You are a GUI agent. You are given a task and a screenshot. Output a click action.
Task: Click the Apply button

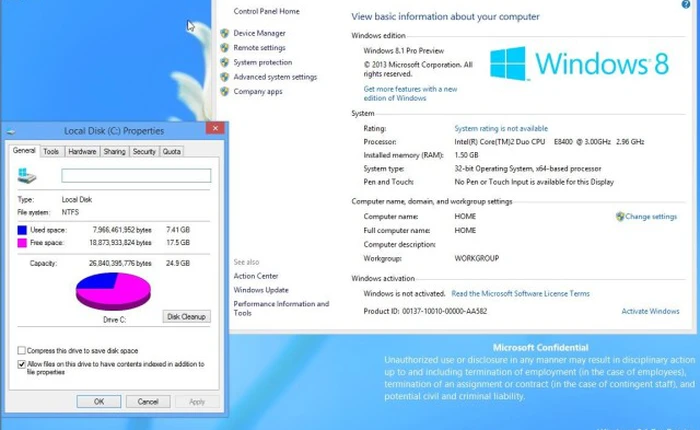click(x=197, y=401)
